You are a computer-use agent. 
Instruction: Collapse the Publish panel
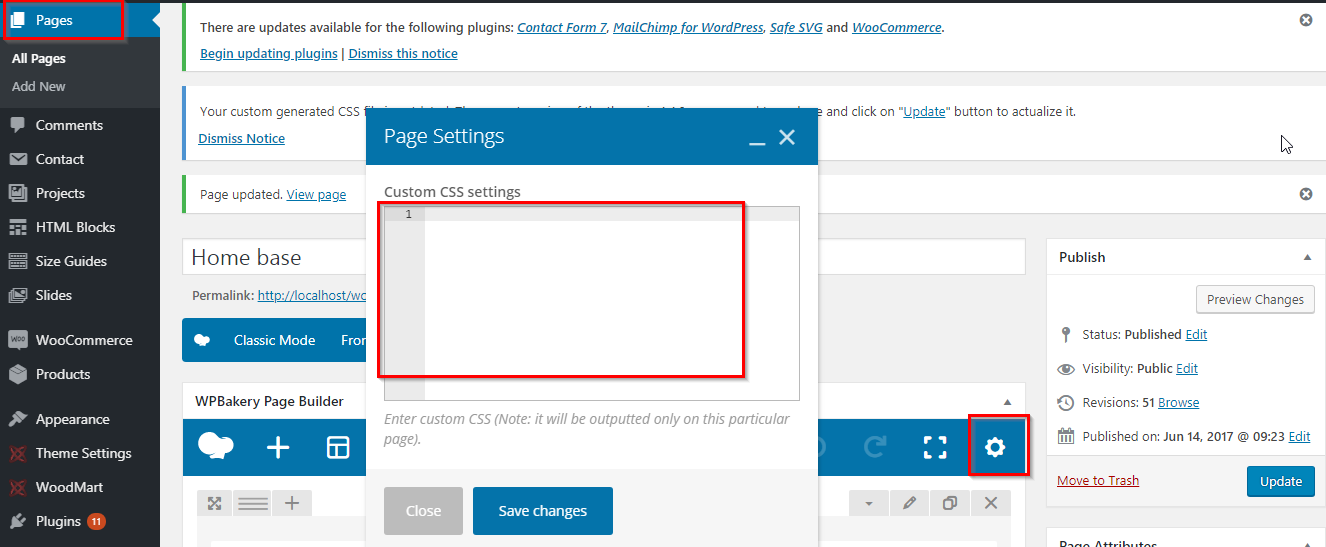point(1307,257)
